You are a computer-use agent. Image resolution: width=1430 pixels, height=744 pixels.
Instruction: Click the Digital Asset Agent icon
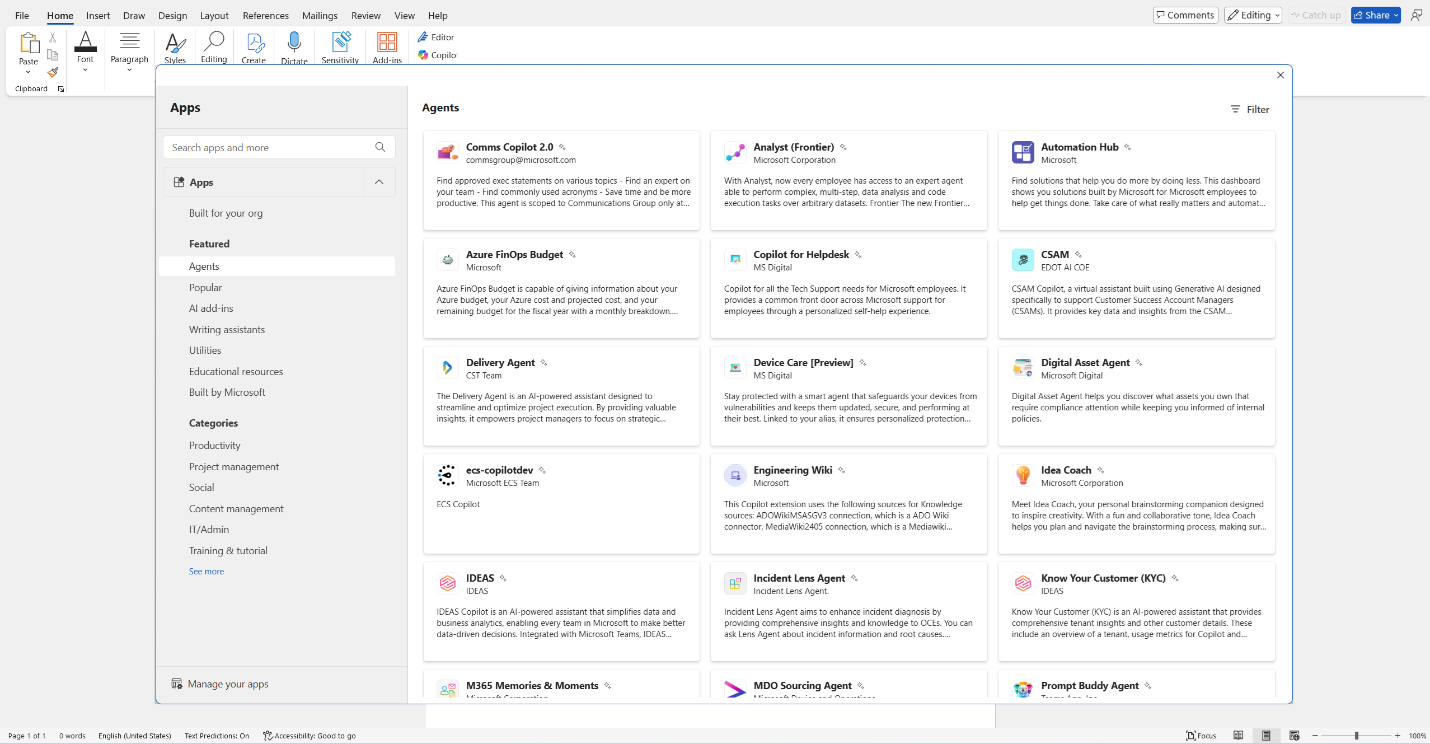[x=1022, y=368]
